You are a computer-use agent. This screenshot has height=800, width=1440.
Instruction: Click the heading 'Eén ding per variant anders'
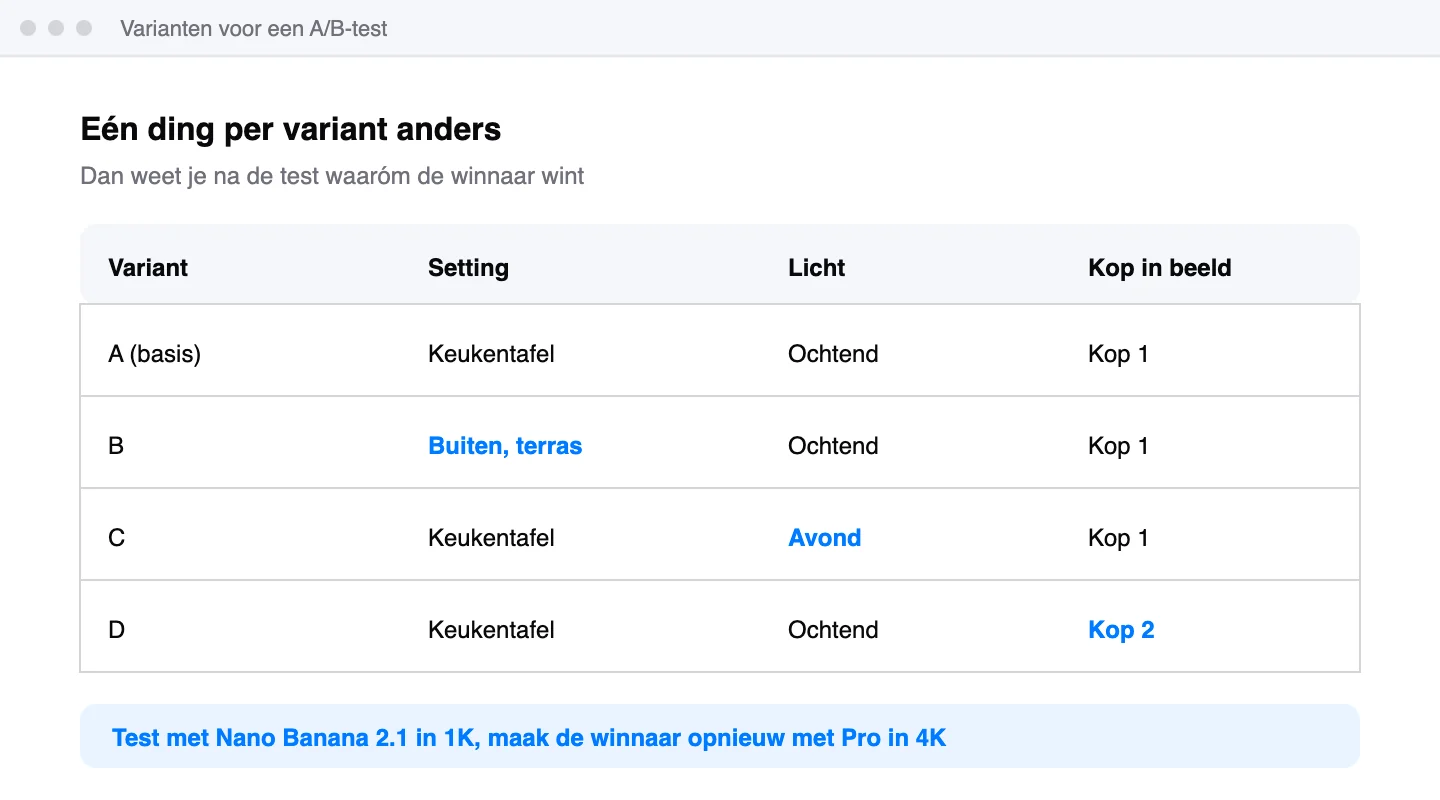[x=290, y=129]
